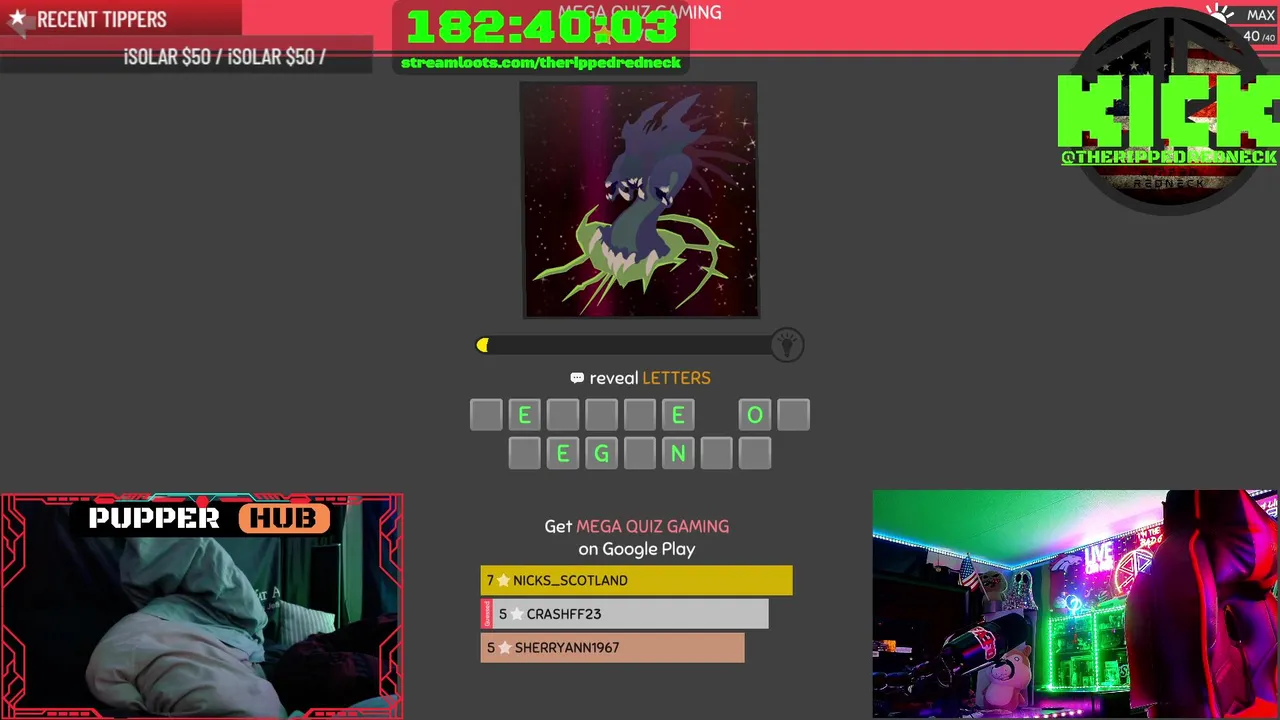Click the streamer's neon room webcam feed

[1076, 604]
